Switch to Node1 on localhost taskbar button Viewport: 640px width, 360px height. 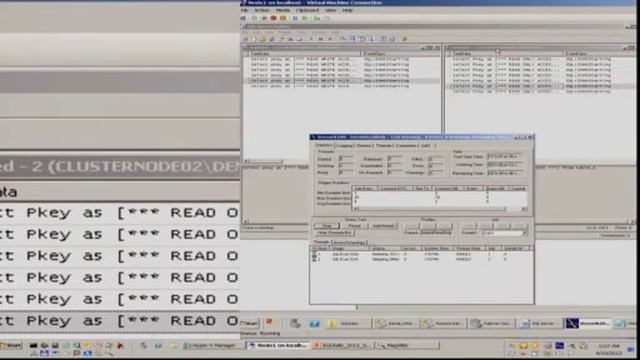tap(278, 345)
